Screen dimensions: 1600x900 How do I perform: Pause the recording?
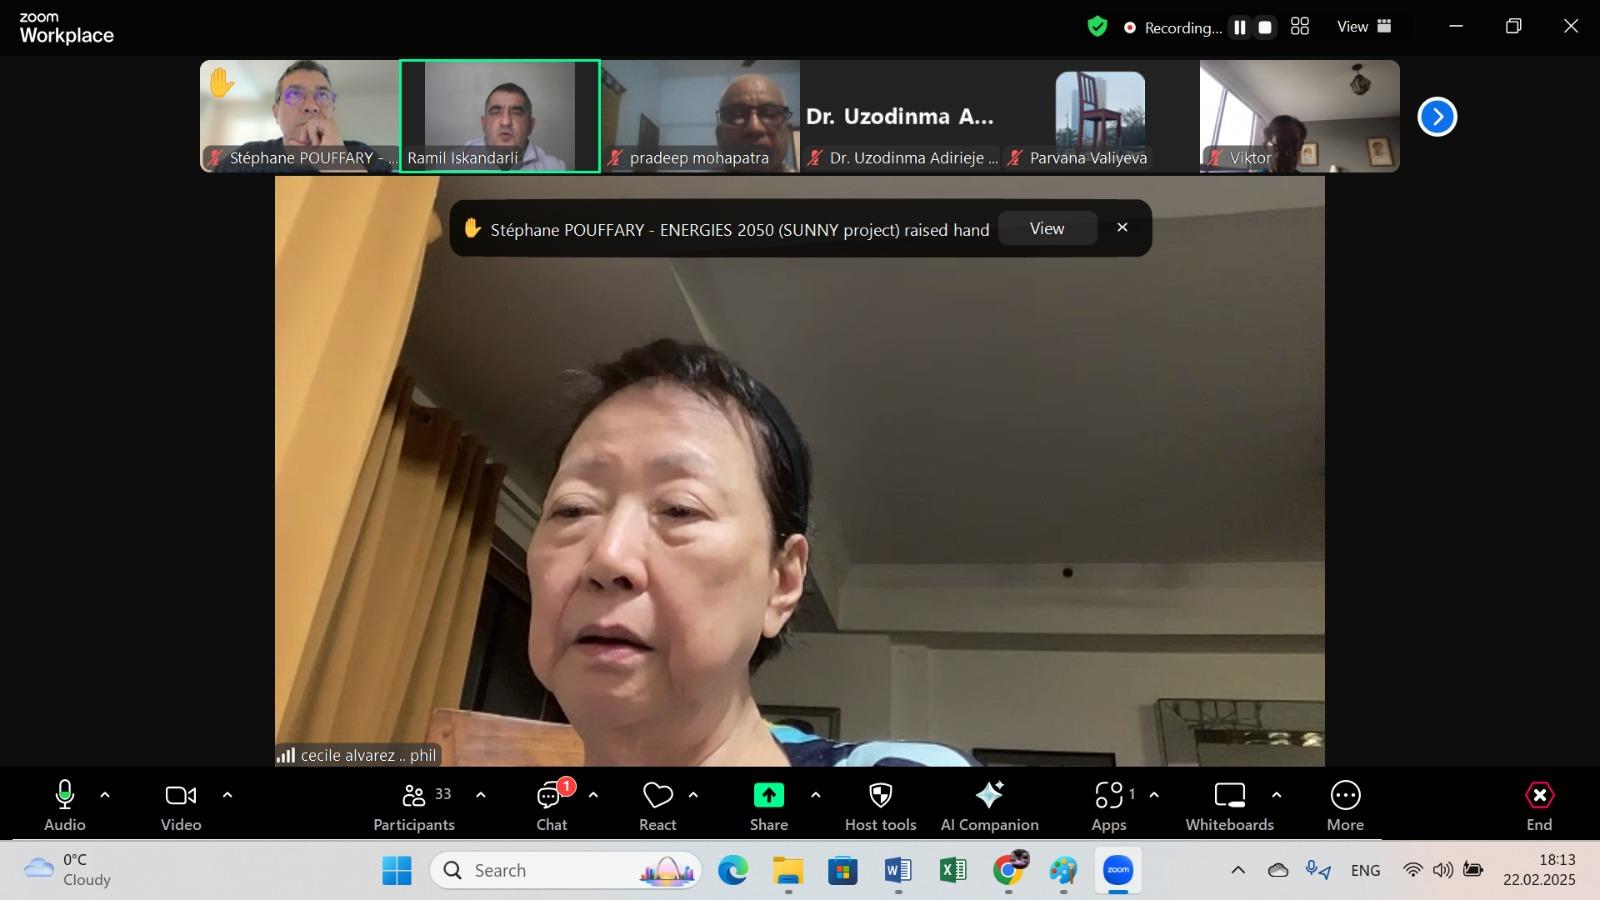(1240, 28)
